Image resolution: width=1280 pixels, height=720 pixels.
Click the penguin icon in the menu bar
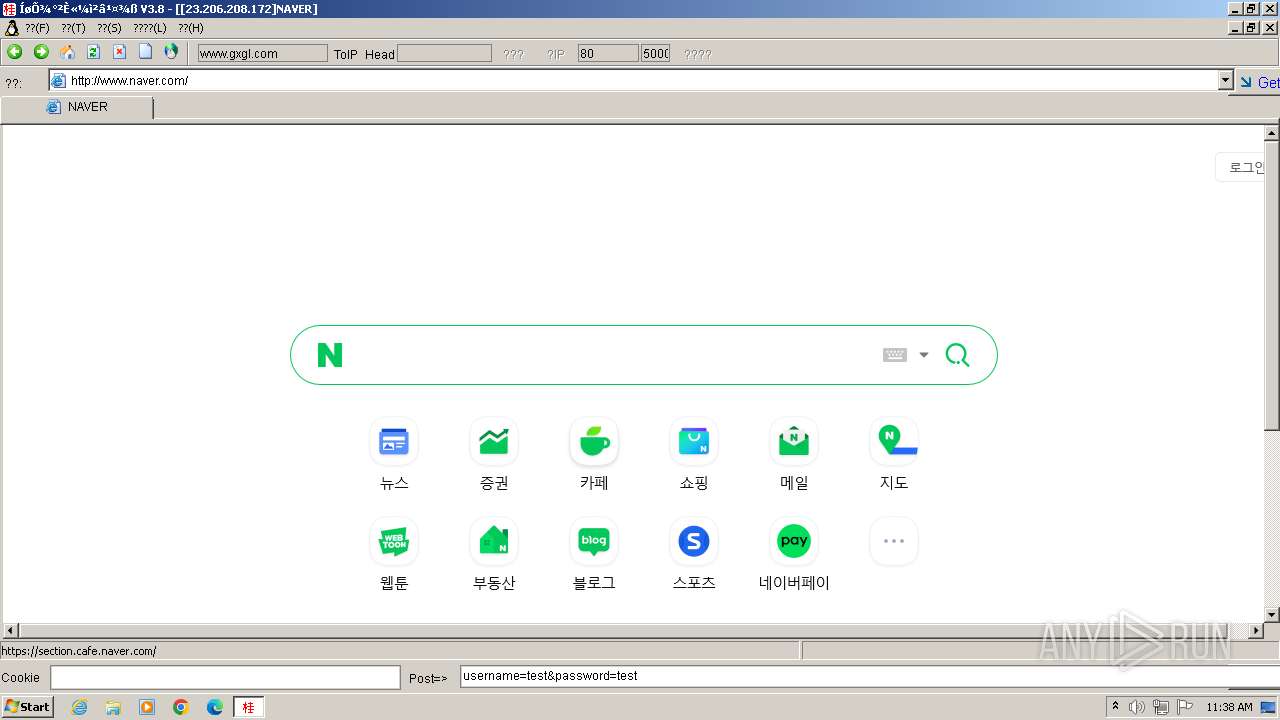coord(11,28)
